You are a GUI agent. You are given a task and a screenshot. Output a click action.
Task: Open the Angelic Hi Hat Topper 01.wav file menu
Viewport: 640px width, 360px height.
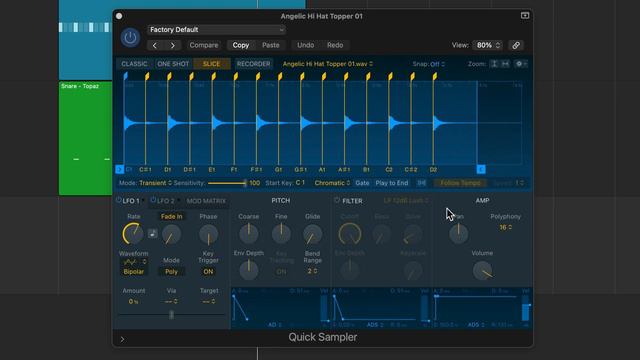tap(327, 64)
